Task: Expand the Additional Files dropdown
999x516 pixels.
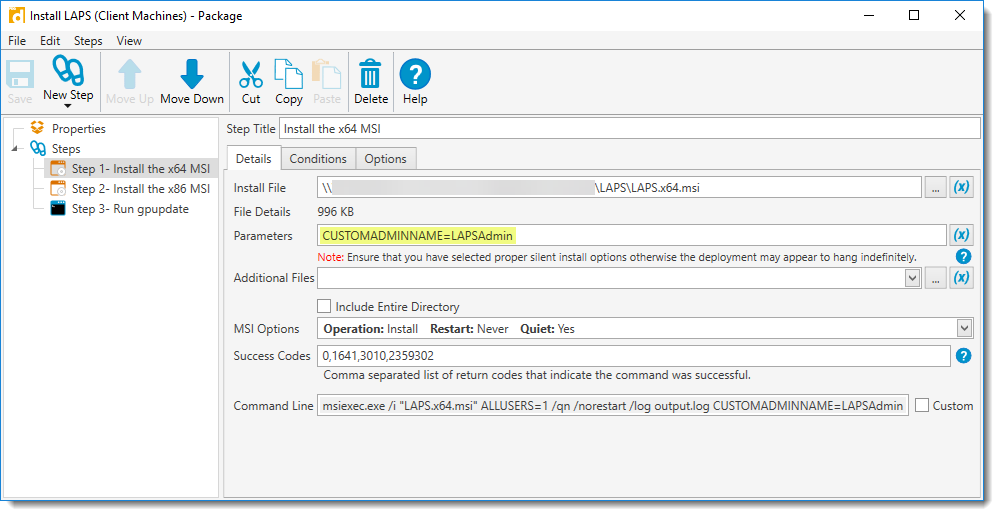Action: pyautogui.click(x=912, y=279)
